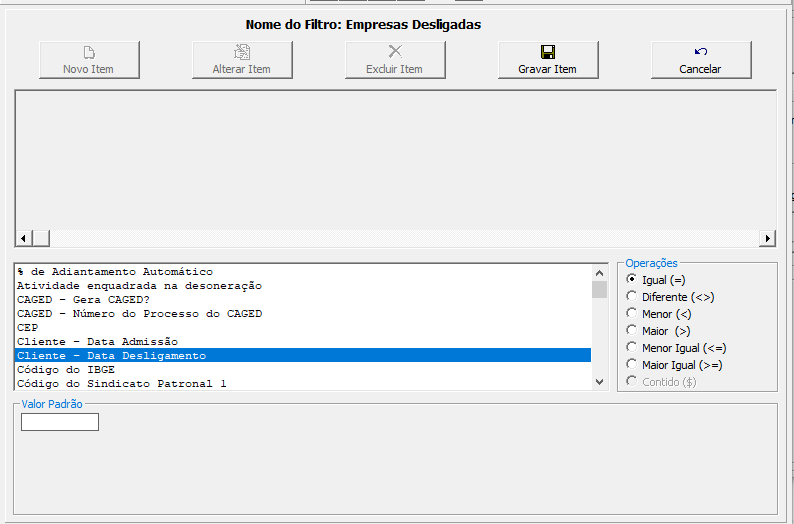The image size is (794, 524).
Task: Select 'CAGED - Gera CAGED?' row
Action: 303,300
